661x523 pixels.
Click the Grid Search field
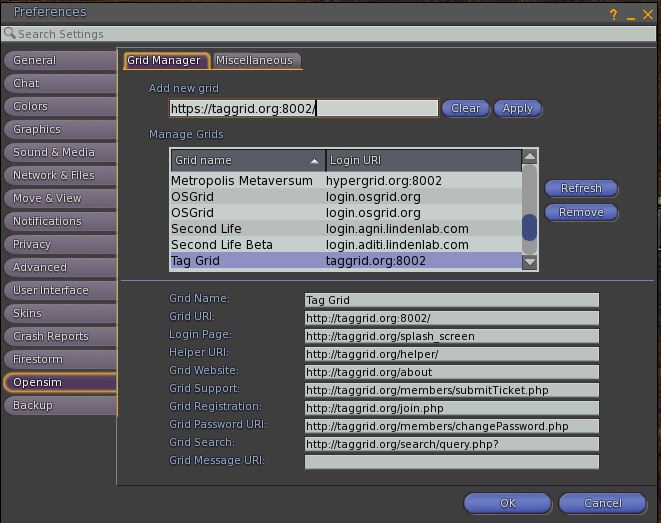451,444
